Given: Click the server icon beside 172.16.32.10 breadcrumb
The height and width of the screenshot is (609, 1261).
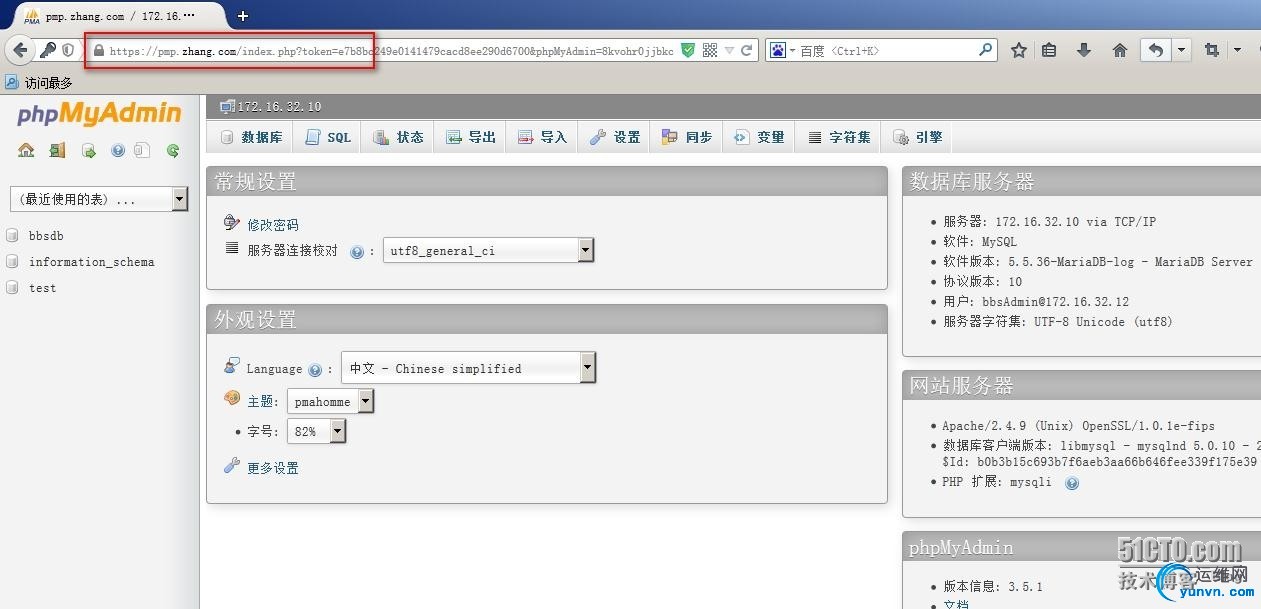Looking at the screenshot, I should [x=227, y=106].
